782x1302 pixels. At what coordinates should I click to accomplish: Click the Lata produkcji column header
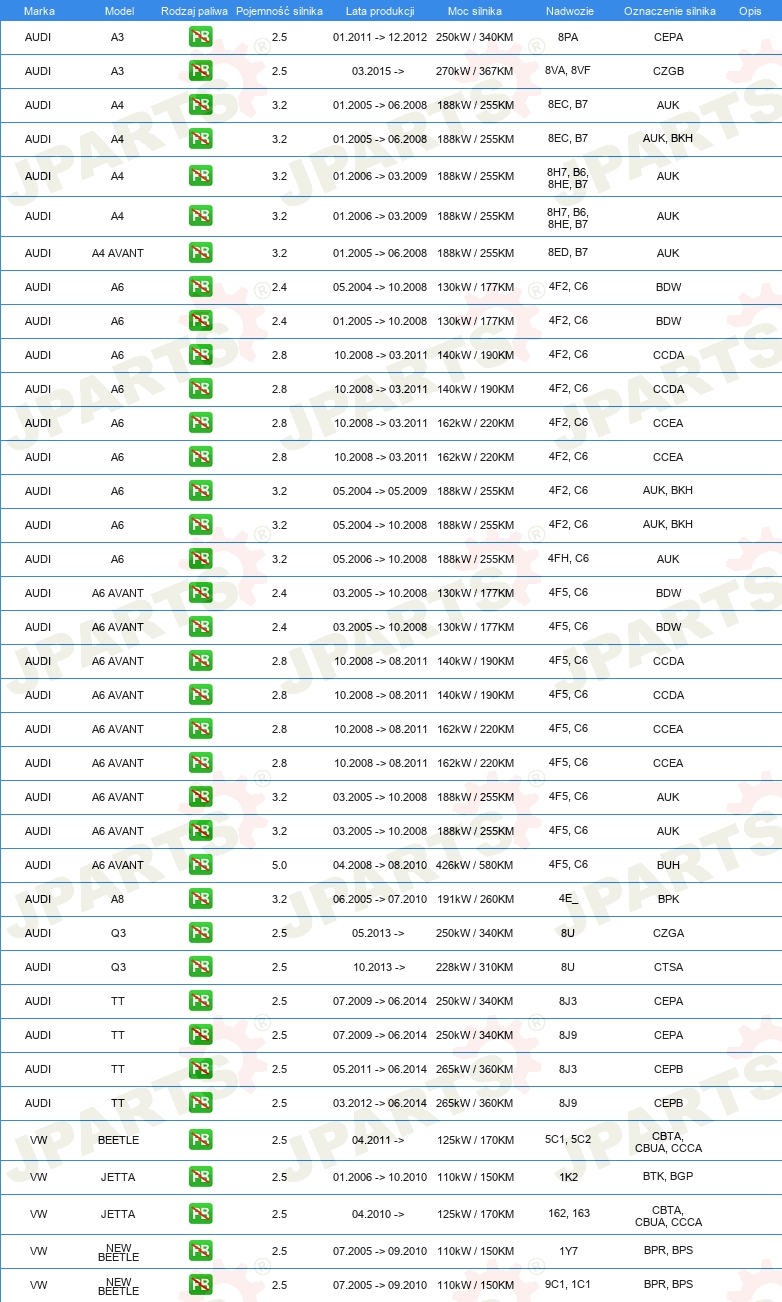tap(380, 10)
